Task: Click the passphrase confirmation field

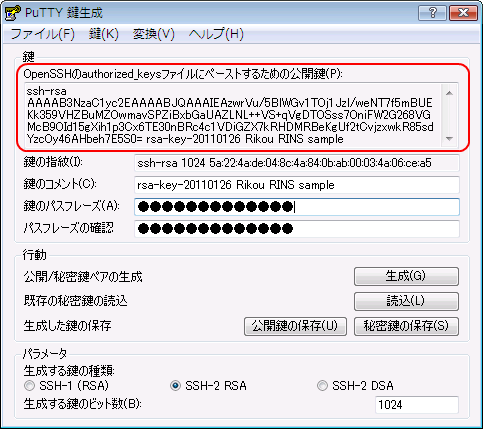Action: [297, 229]
